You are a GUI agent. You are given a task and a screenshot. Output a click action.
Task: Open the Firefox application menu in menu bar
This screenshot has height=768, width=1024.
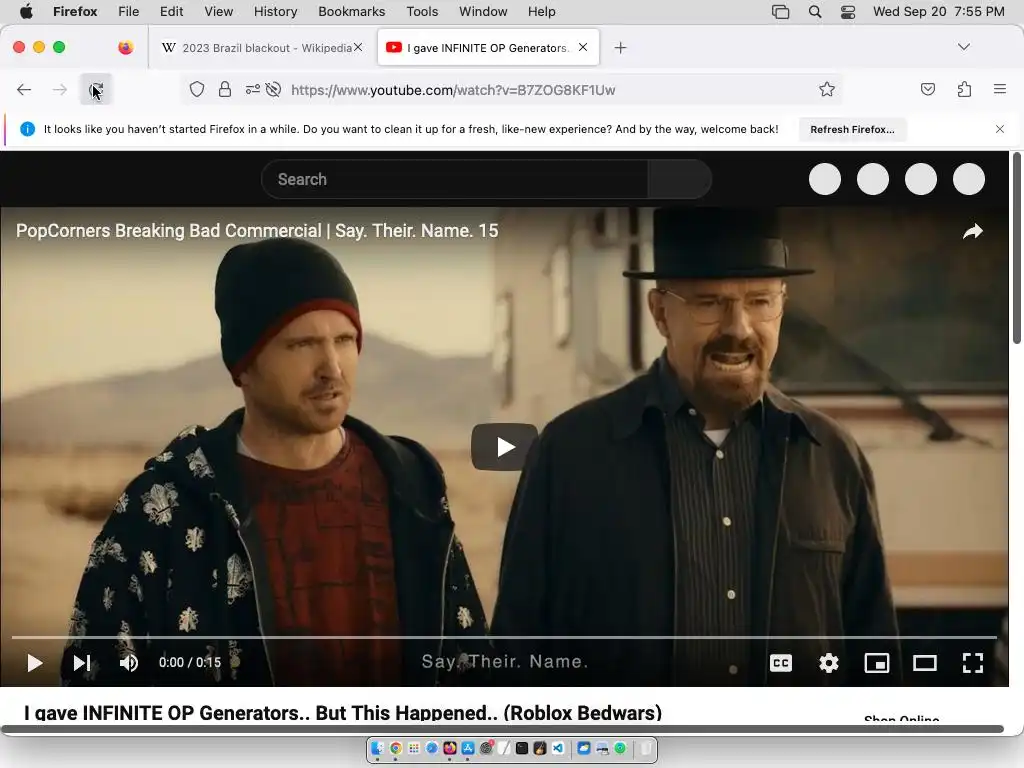pyautogui.click(x=75, y=12)
